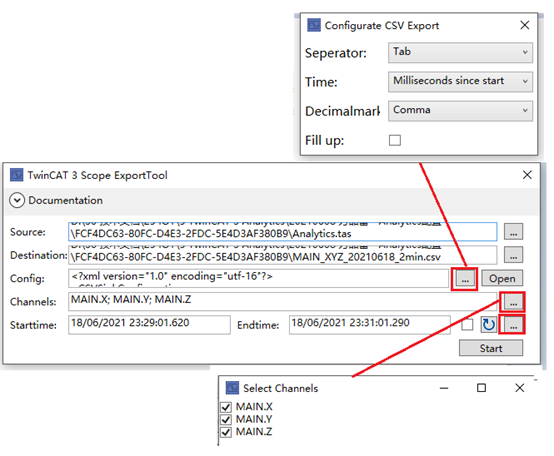The width and height of the screenshot is (554, 456).
Task: Open the Seperator dropdown showing Tab
Action: click(460, 52)
